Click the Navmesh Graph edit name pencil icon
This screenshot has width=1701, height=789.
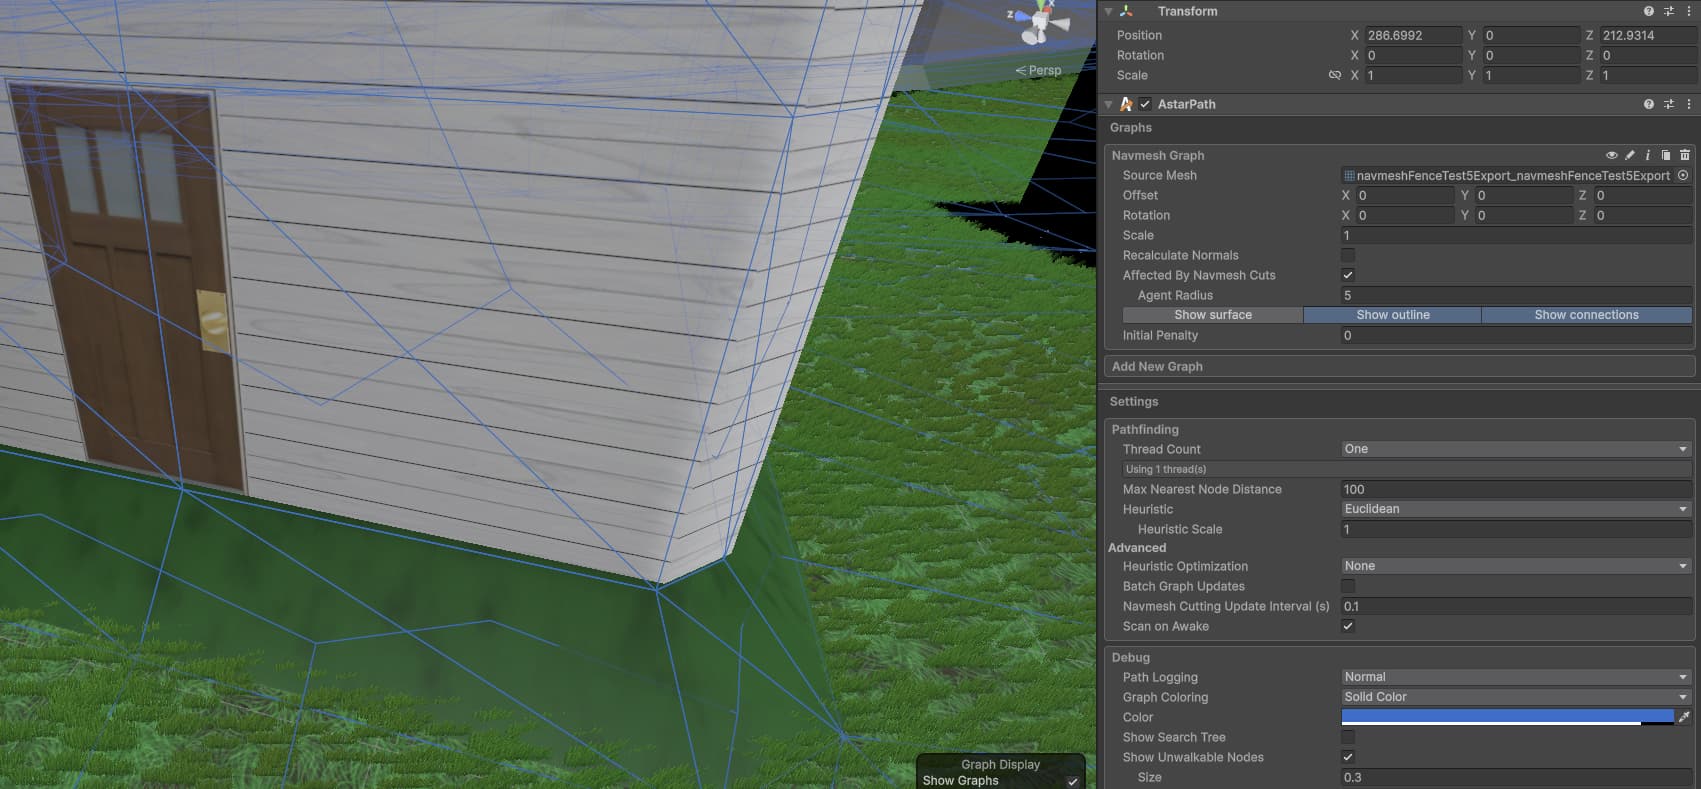(1630, 155)
